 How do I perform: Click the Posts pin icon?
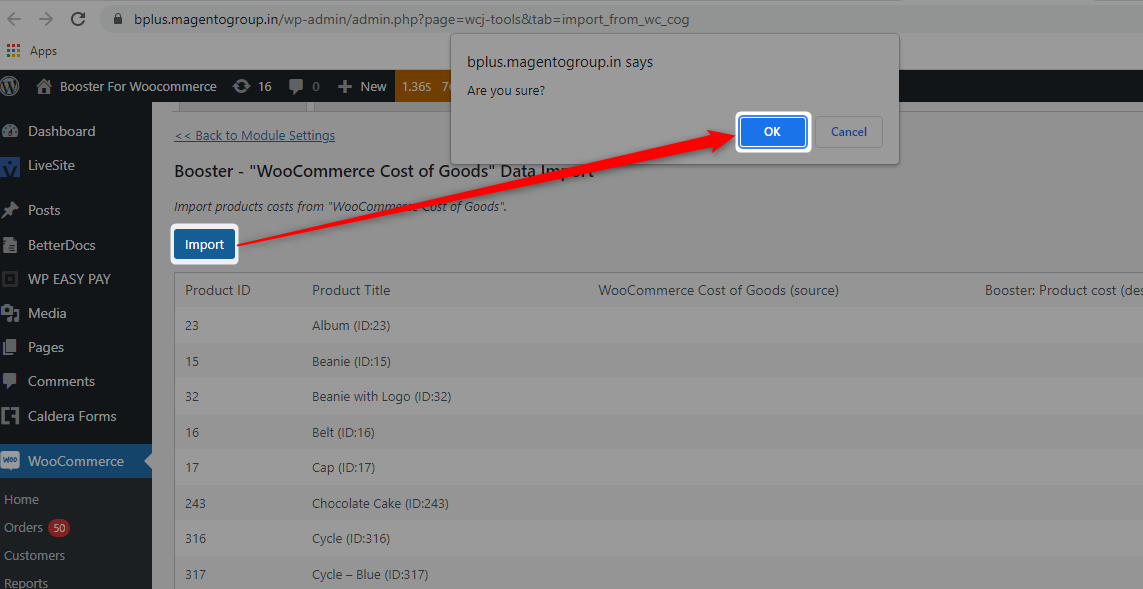pyautogui.click(x=10, y=210)
